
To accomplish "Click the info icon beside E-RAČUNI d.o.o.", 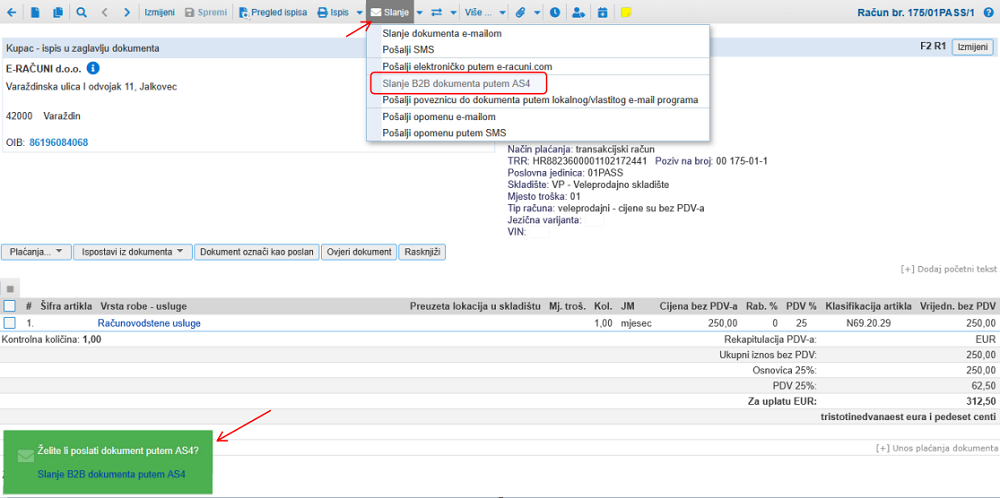I will click(x=93, y=68).
